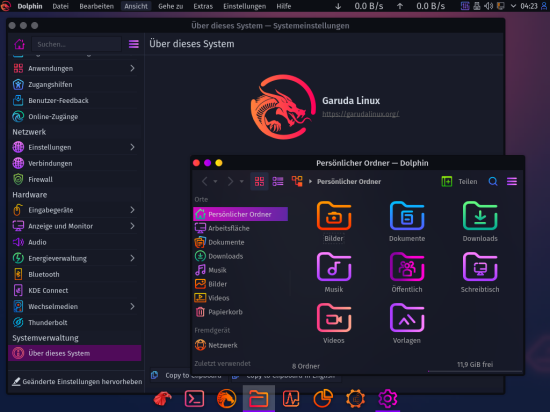Go back in Dolphin navigation
Viewport: 550px width, 412px height.
tap(204, 181)
